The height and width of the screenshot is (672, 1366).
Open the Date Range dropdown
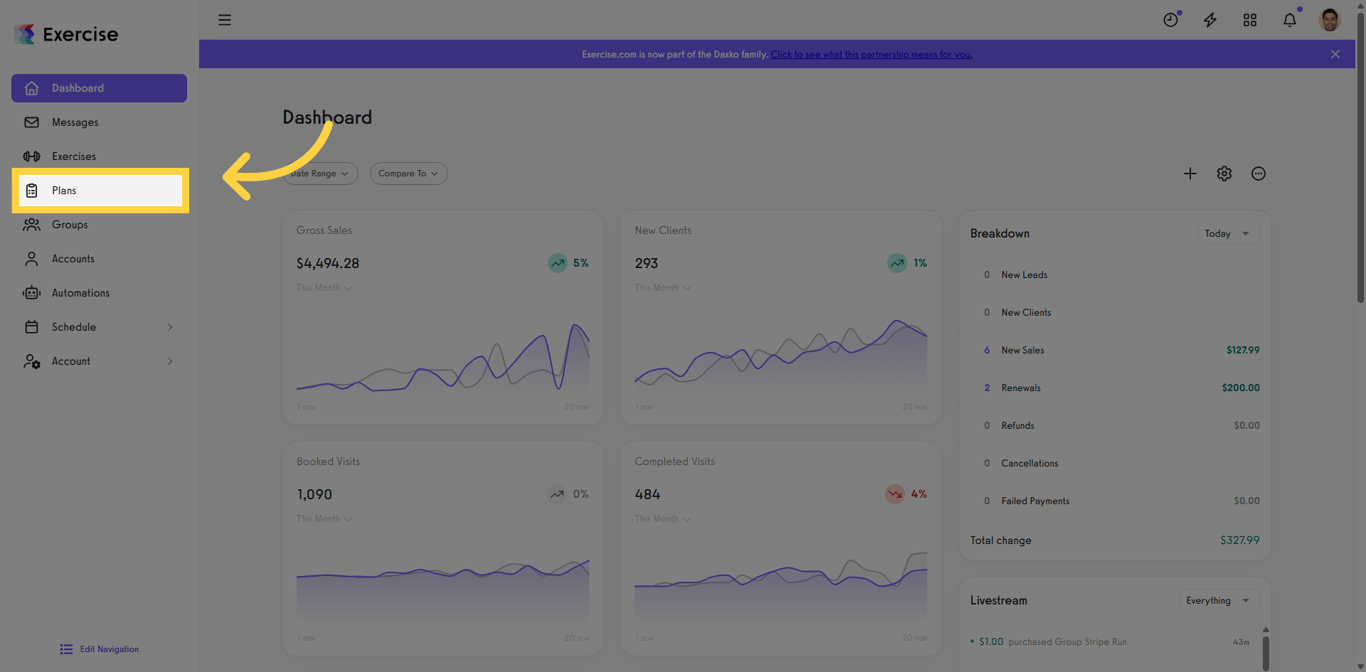319,173
